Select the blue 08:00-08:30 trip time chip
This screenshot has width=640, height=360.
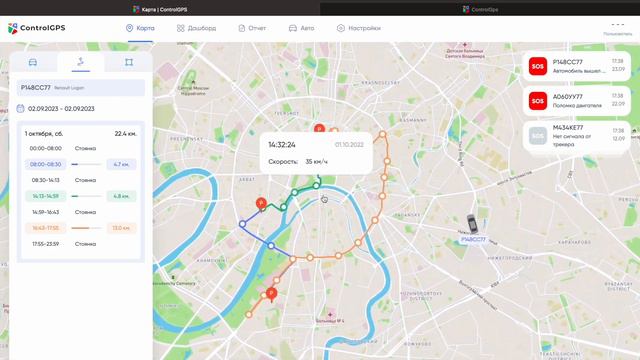pos(45,164)
